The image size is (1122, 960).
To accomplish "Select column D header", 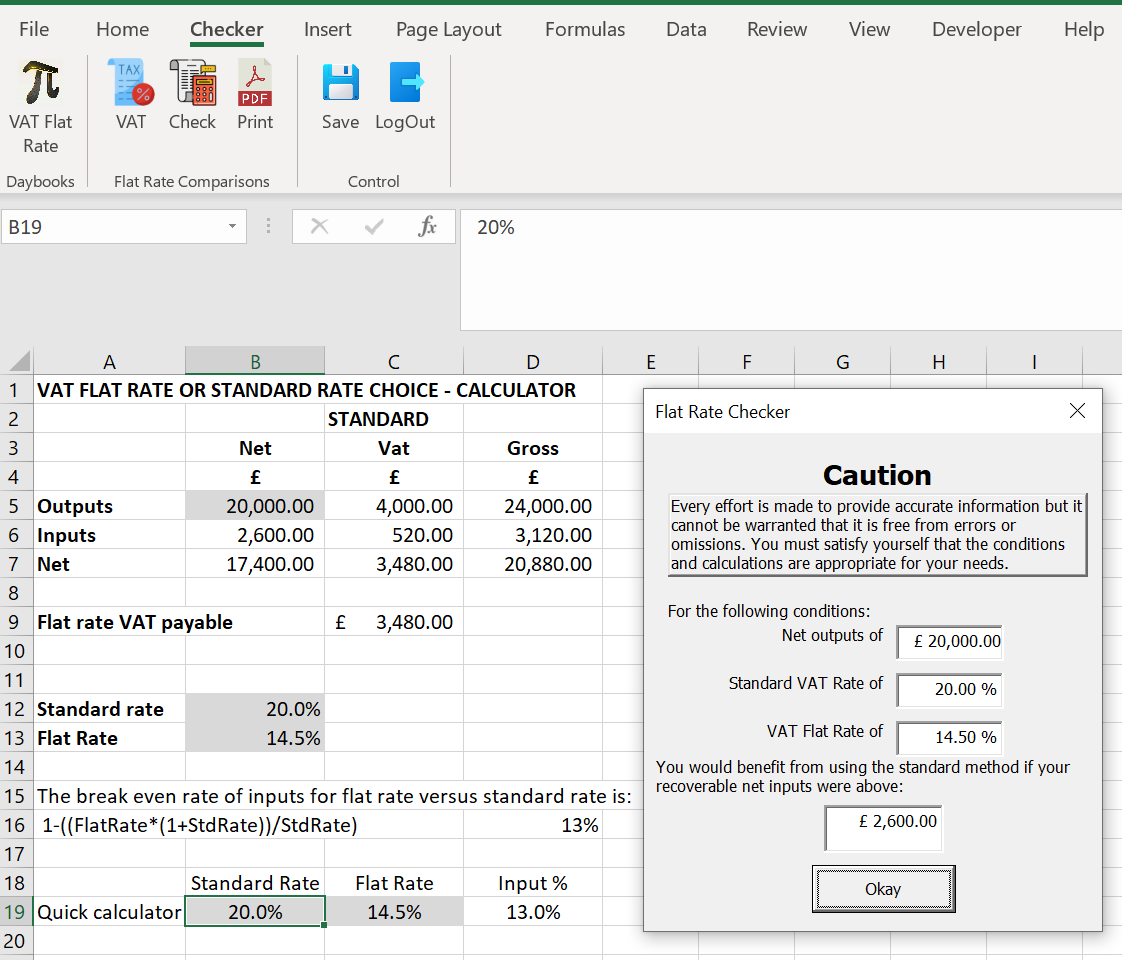I will 533,361.
